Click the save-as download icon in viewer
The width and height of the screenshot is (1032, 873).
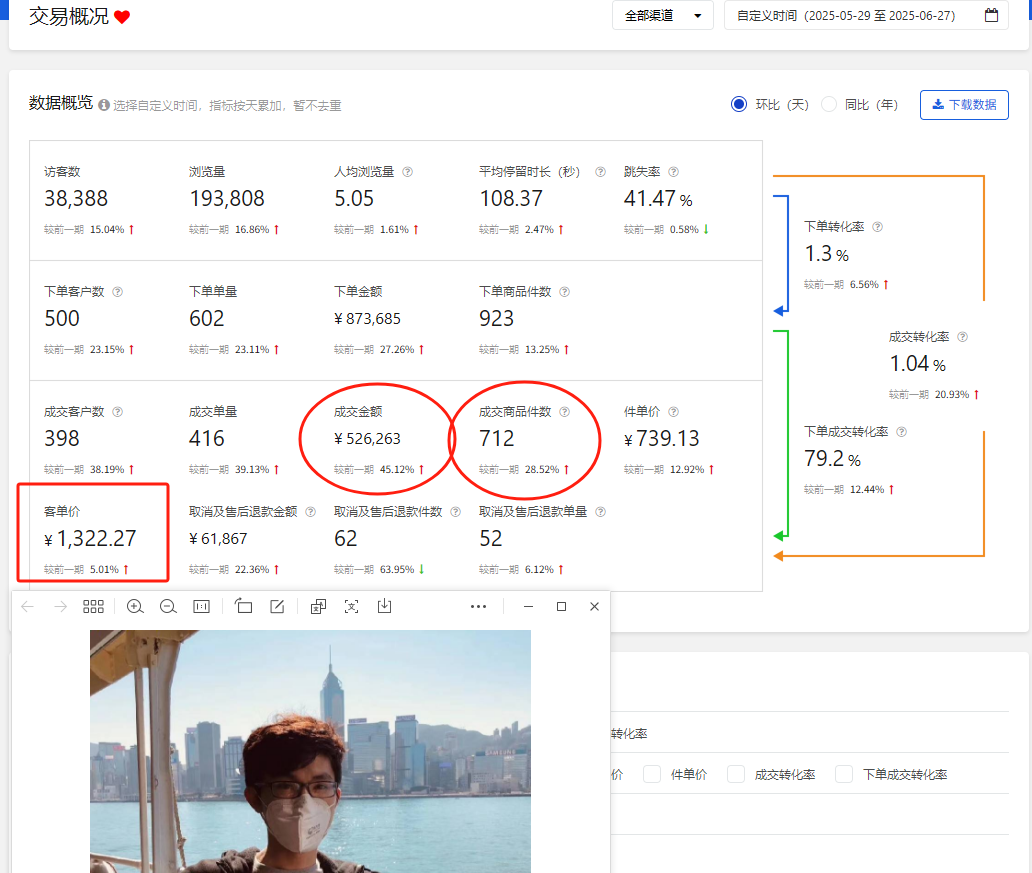(384, 607)
